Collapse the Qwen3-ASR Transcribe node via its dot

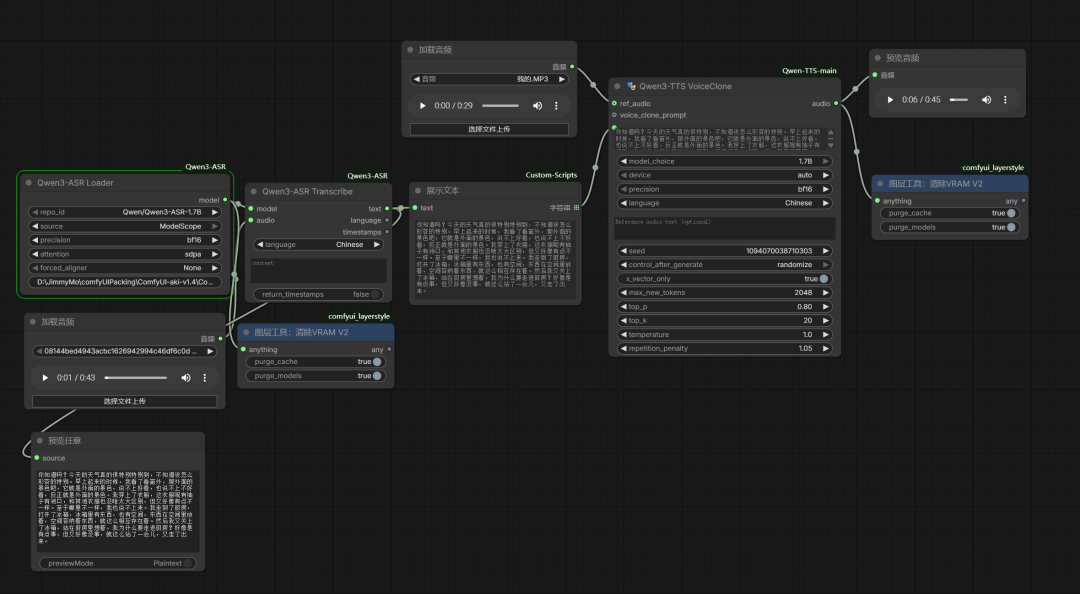pyautogui.click(x=253, y=192)
